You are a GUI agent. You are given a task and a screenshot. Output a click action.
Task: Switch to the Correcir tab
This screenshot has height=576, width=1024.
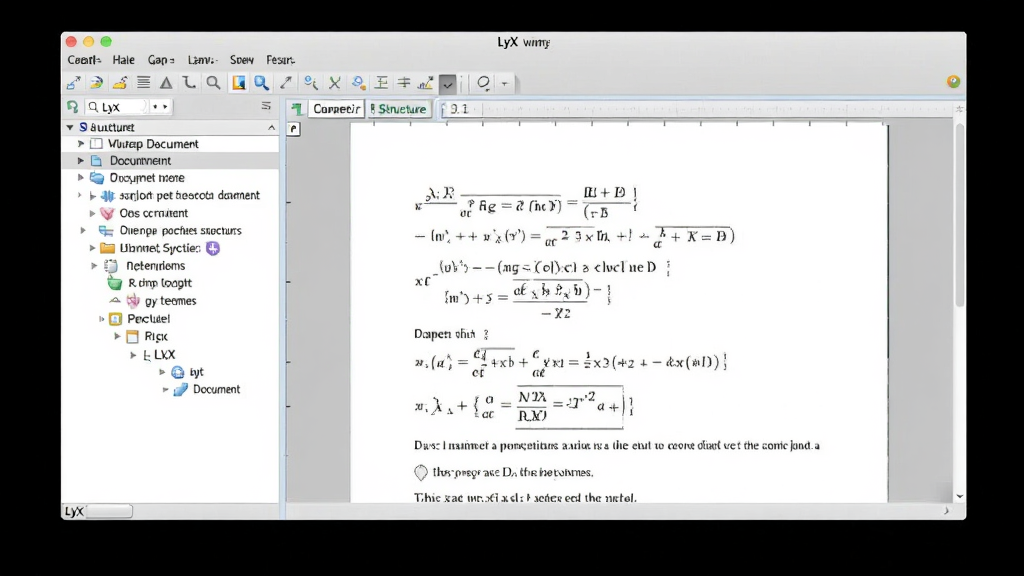click(x=336, y=109)
